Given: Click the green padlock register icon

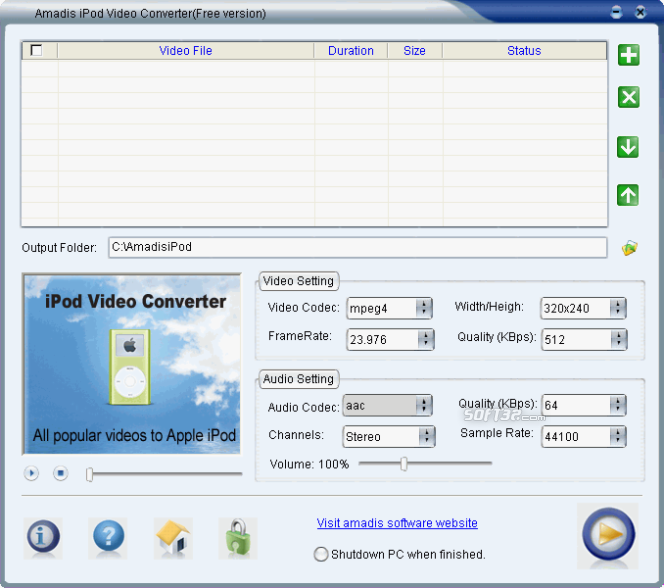Looking at the screenshot, I should point(238,537).
